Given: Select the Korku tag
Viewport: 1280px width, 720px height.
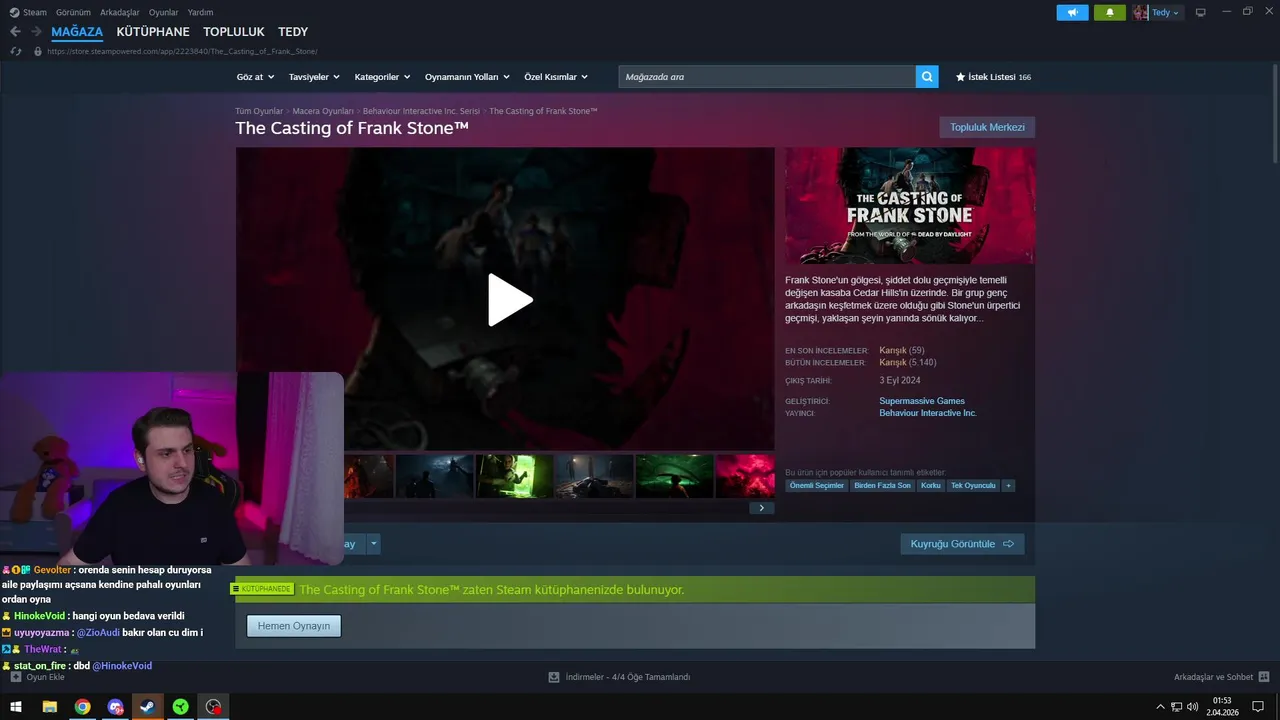Looking at the screenshot, I should pyautogui.click(x=931, y=485).
